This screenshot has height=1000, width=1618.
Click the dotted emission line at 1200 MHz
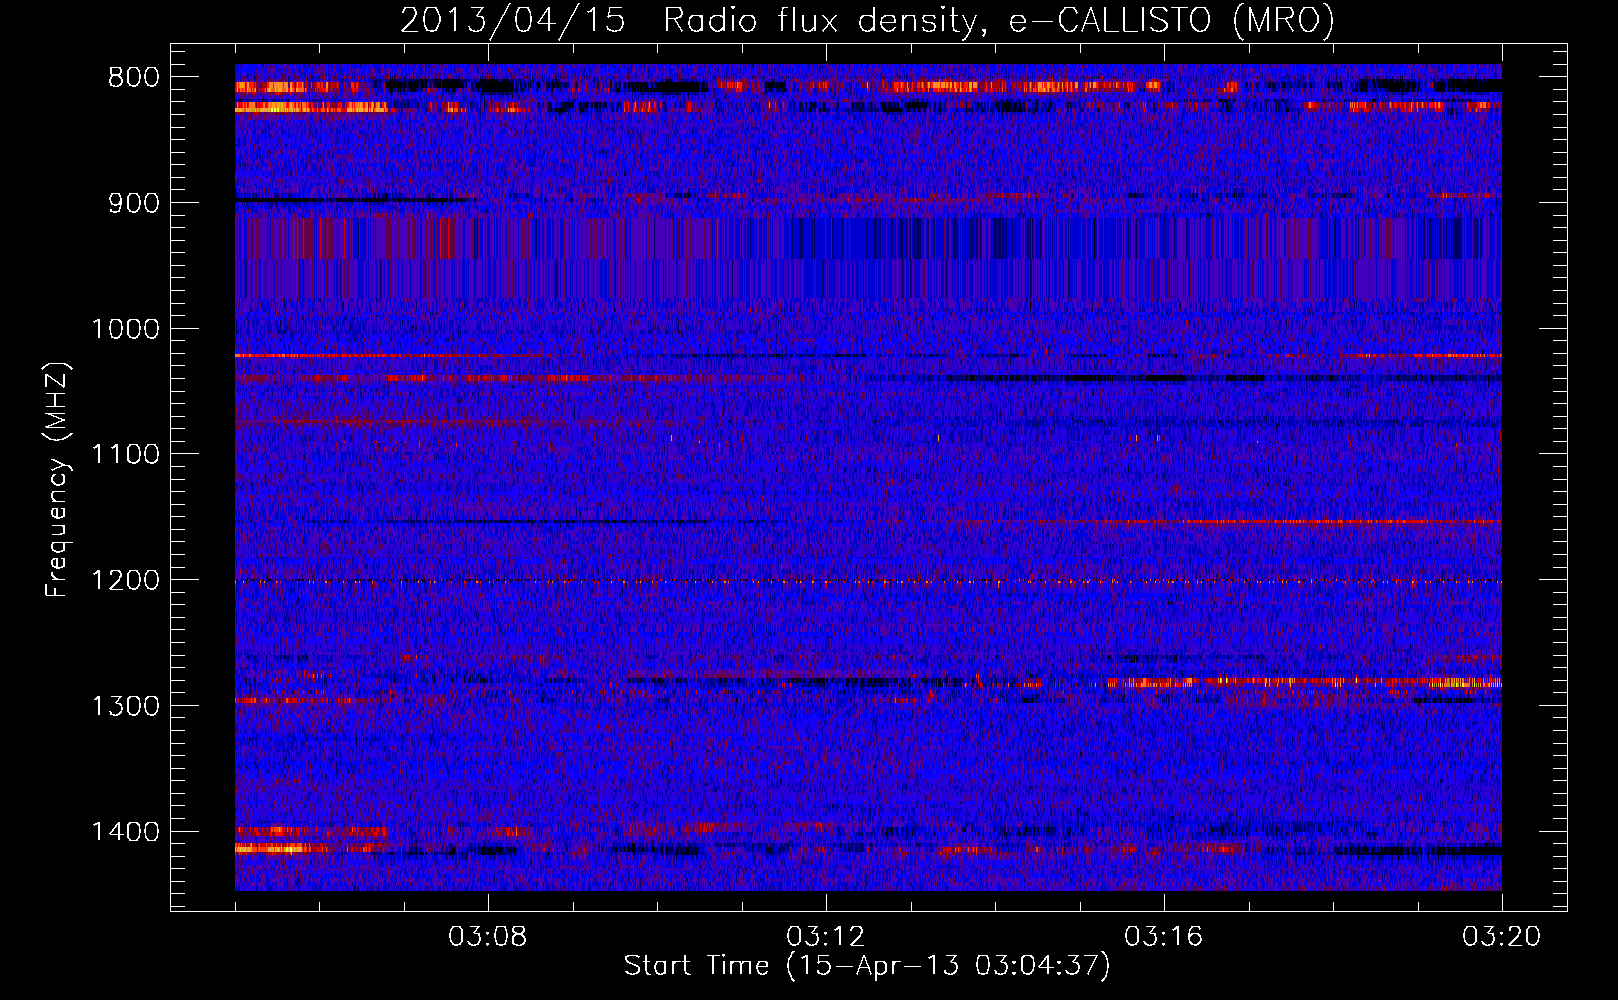868,581
